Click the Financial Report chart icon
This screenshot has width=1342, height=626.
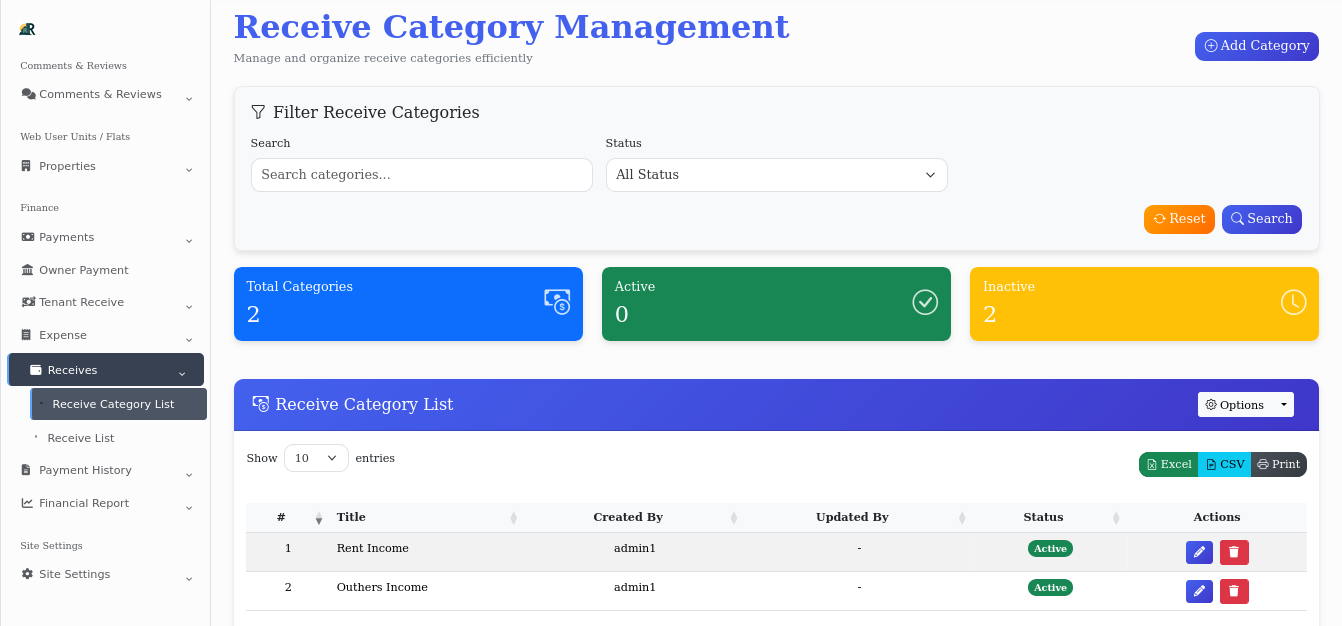[x=27, y=503]
